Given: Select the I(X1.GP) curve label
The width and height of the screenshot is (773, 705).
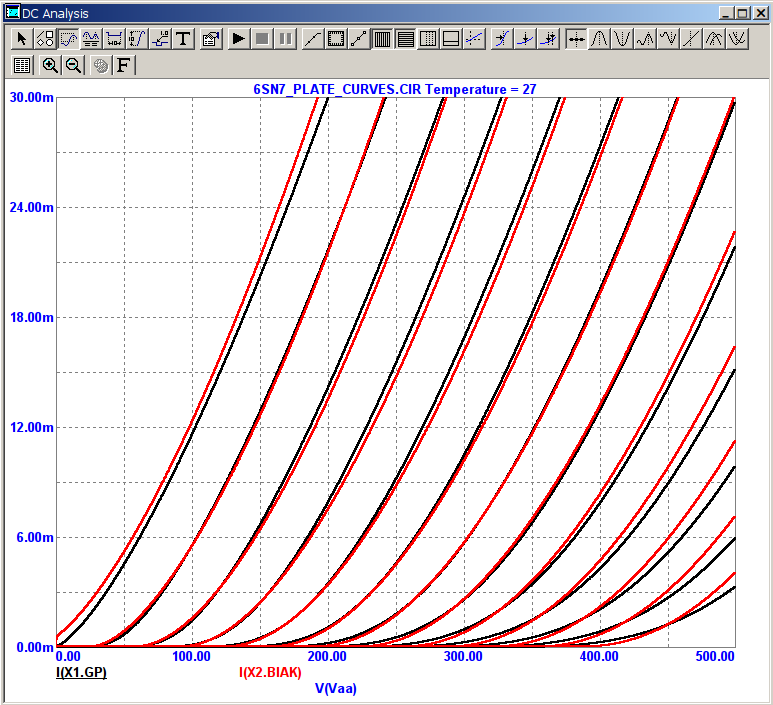Looking at the screenshot, I should click(x=81, y=672).
